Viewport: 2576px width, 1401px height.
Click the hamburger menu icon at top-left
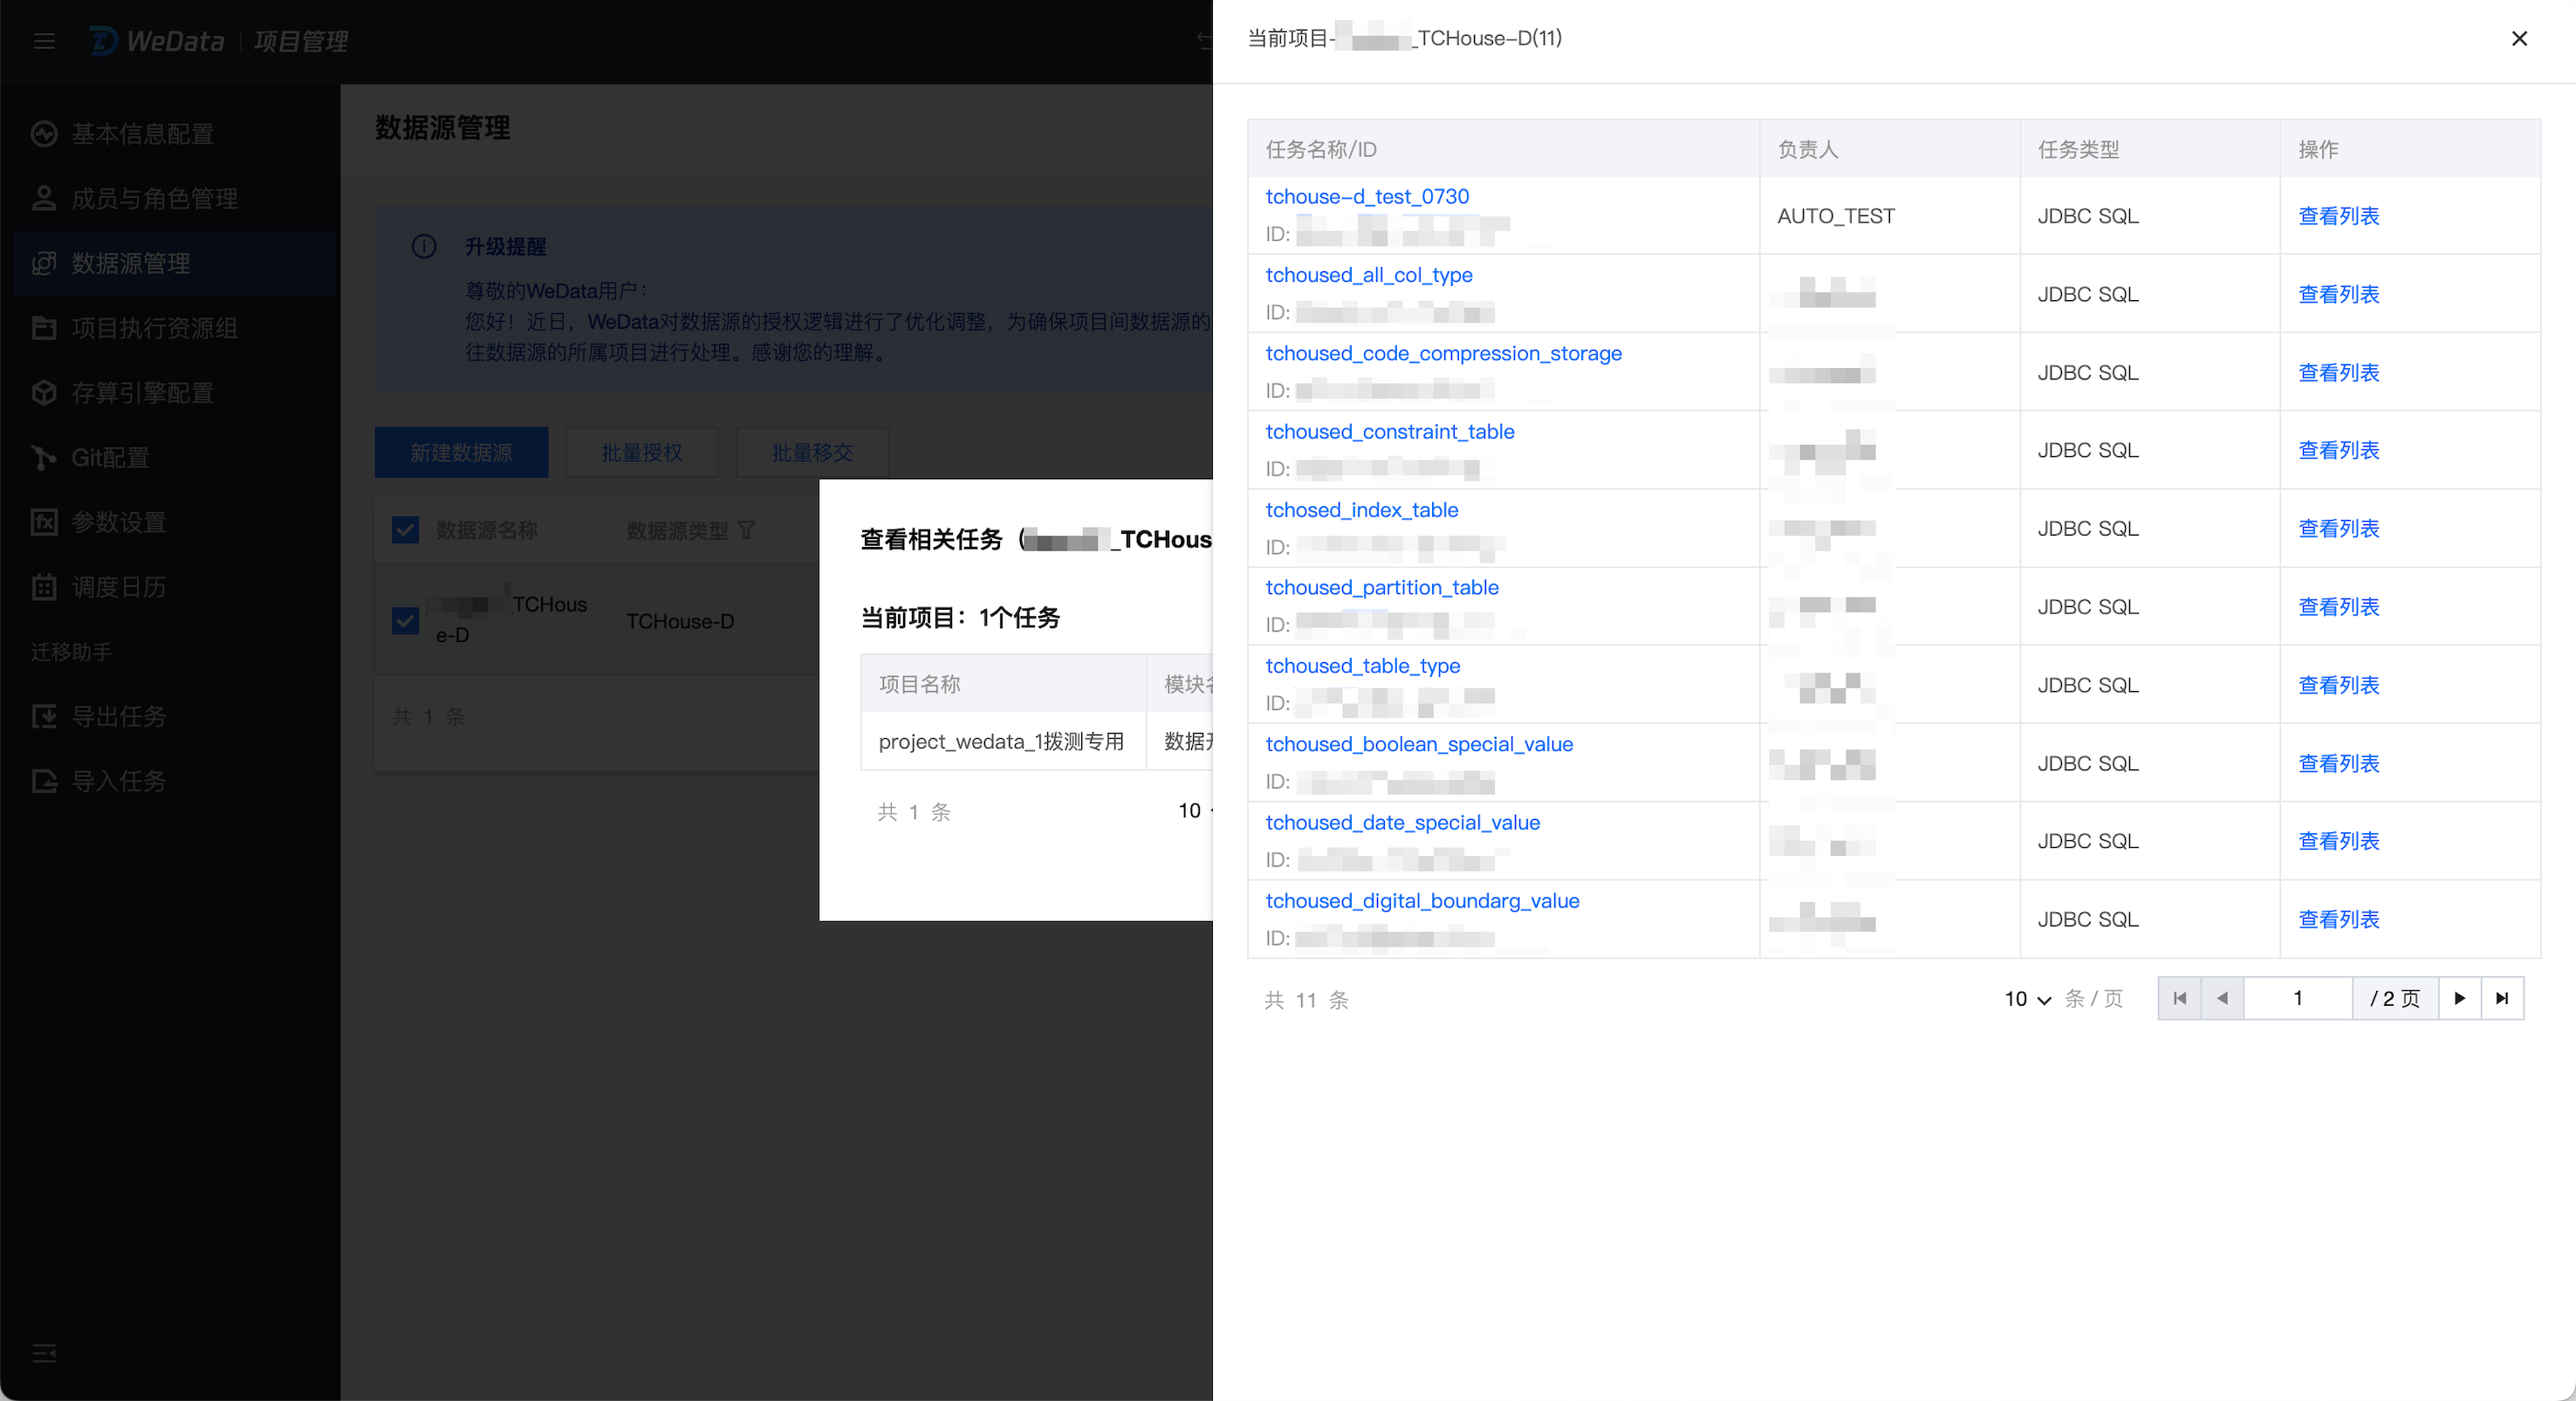point(43,41)
